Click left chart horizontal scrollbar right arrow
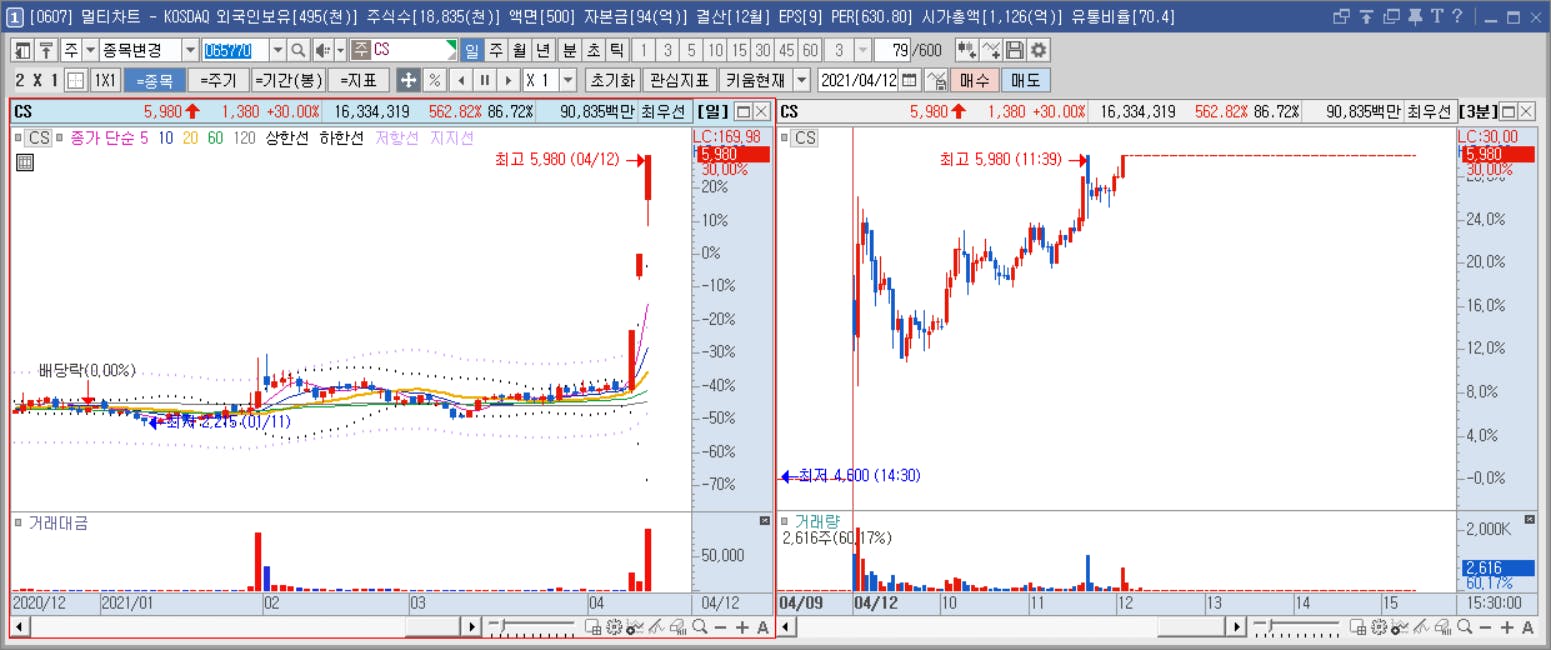This screenshot has width=1551, height=650. point(472,627)
